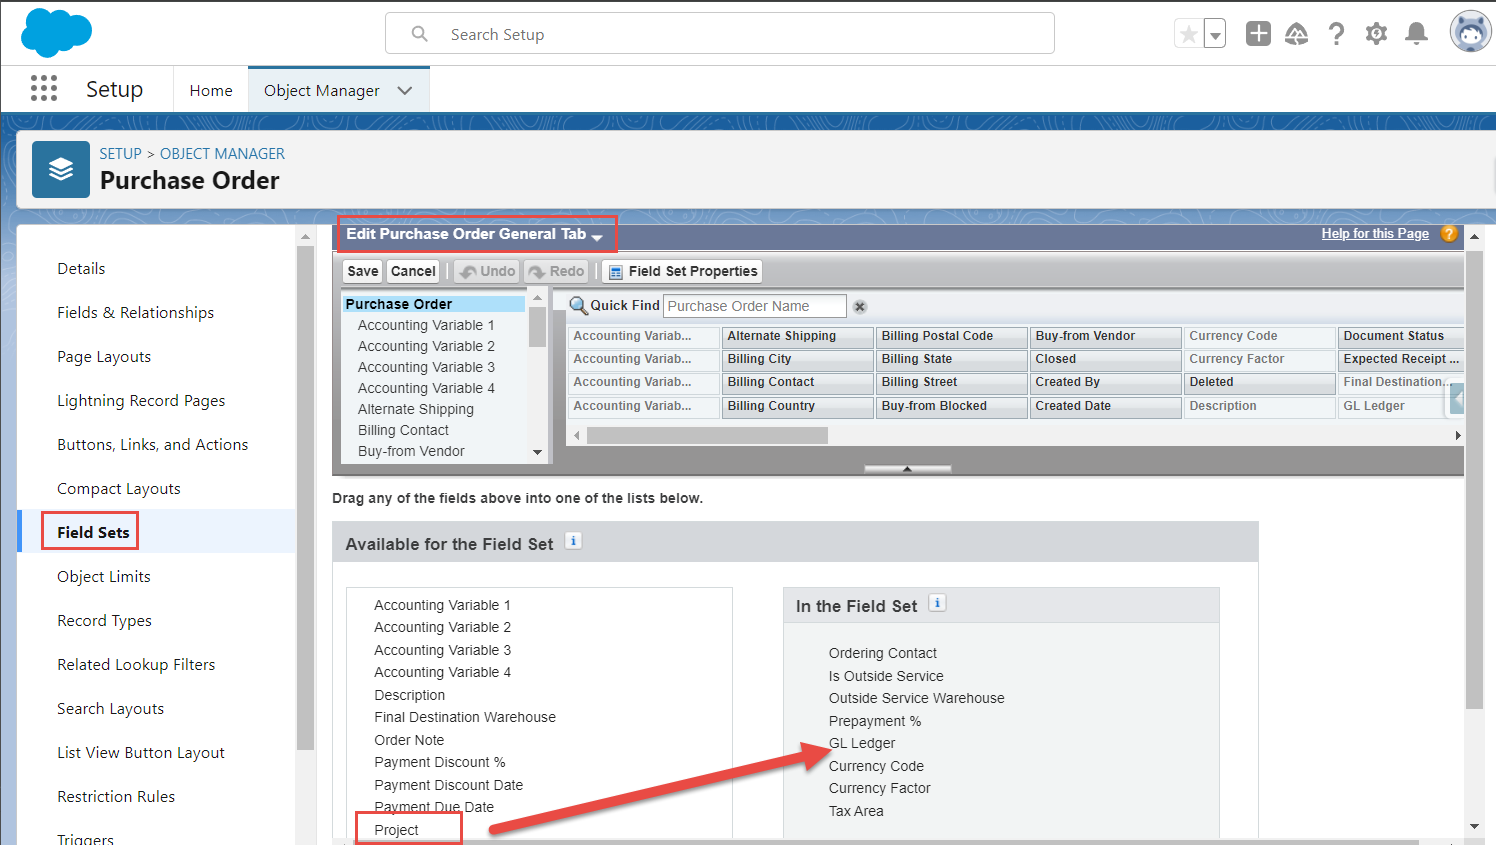Open the Help question mark icon
This screenshot has height=845, width=1496.
pos(1337,34)
